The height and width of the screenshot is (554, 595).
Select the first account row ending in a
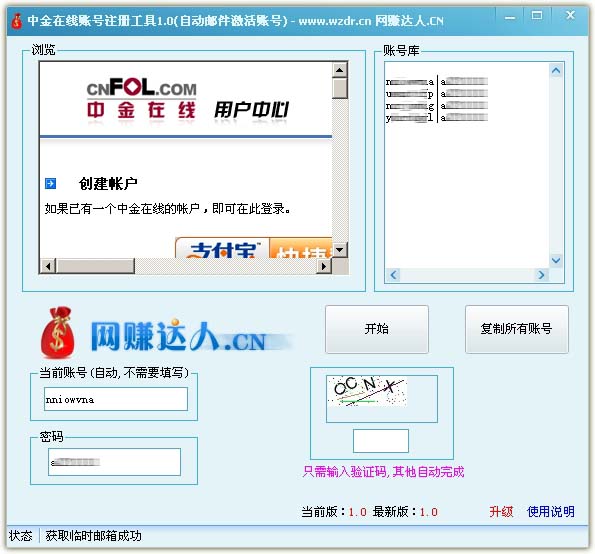coord(436,82)
